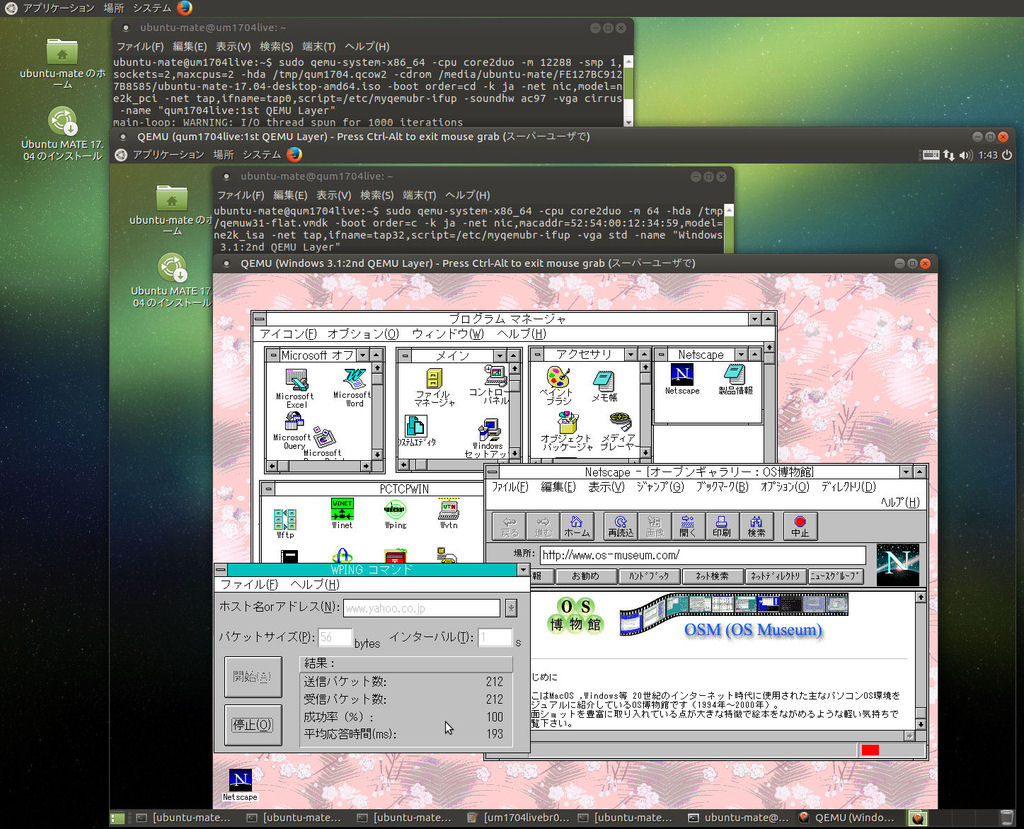
Task: Open the ペイントブラシ icon
Action: coord(558,385)
